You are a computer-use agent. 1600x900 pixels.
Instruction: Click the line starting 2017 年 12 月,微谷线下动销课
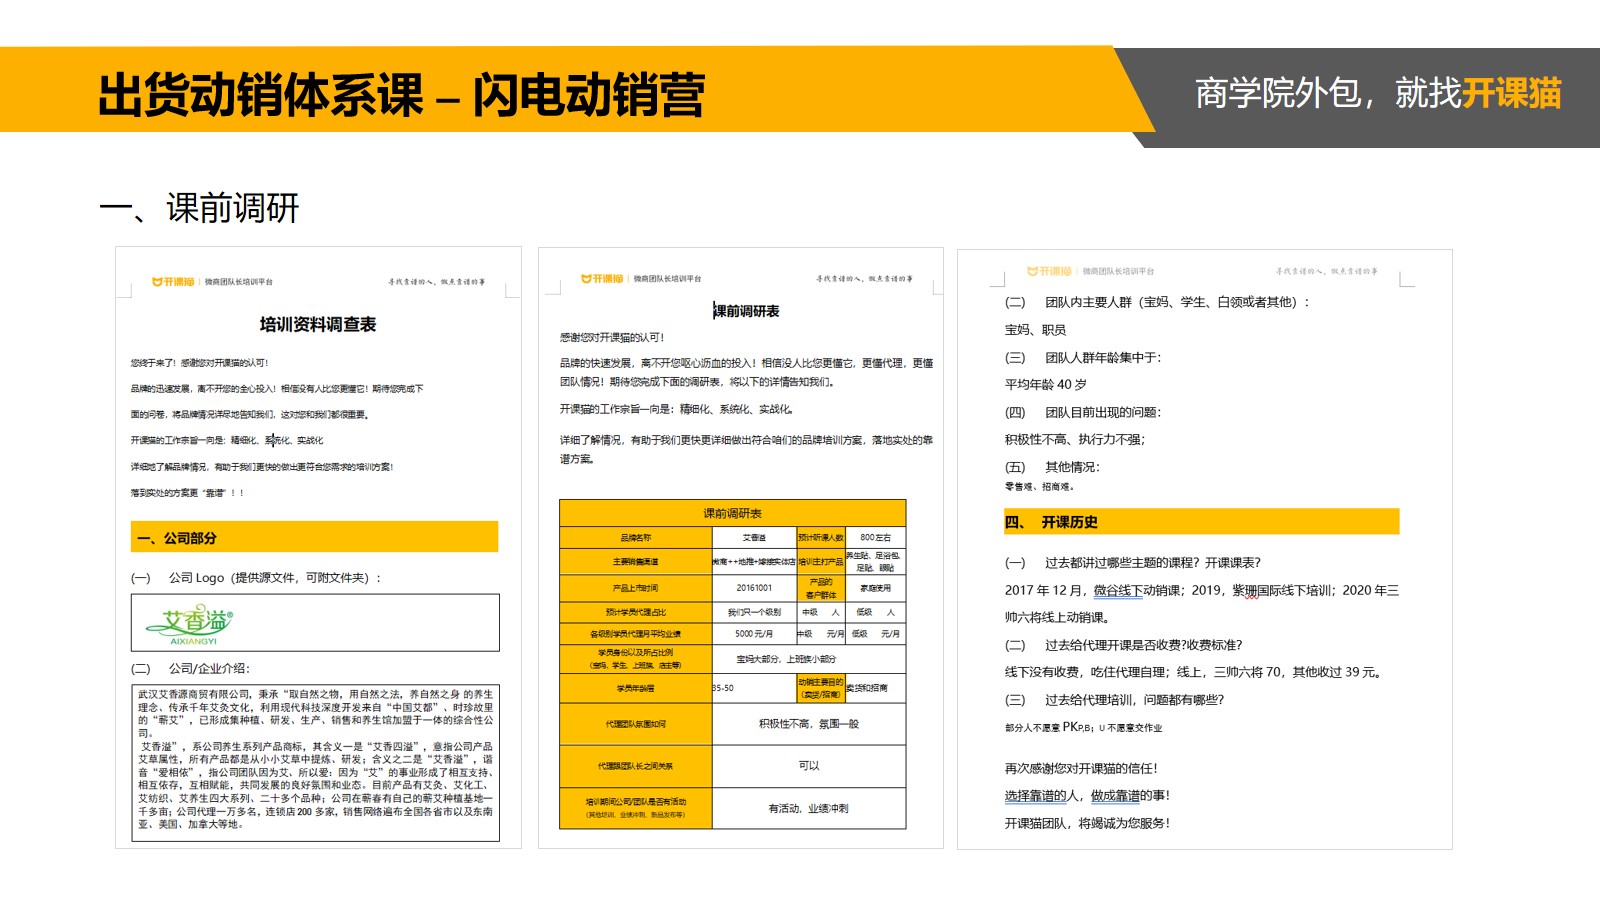point(1202,591)
